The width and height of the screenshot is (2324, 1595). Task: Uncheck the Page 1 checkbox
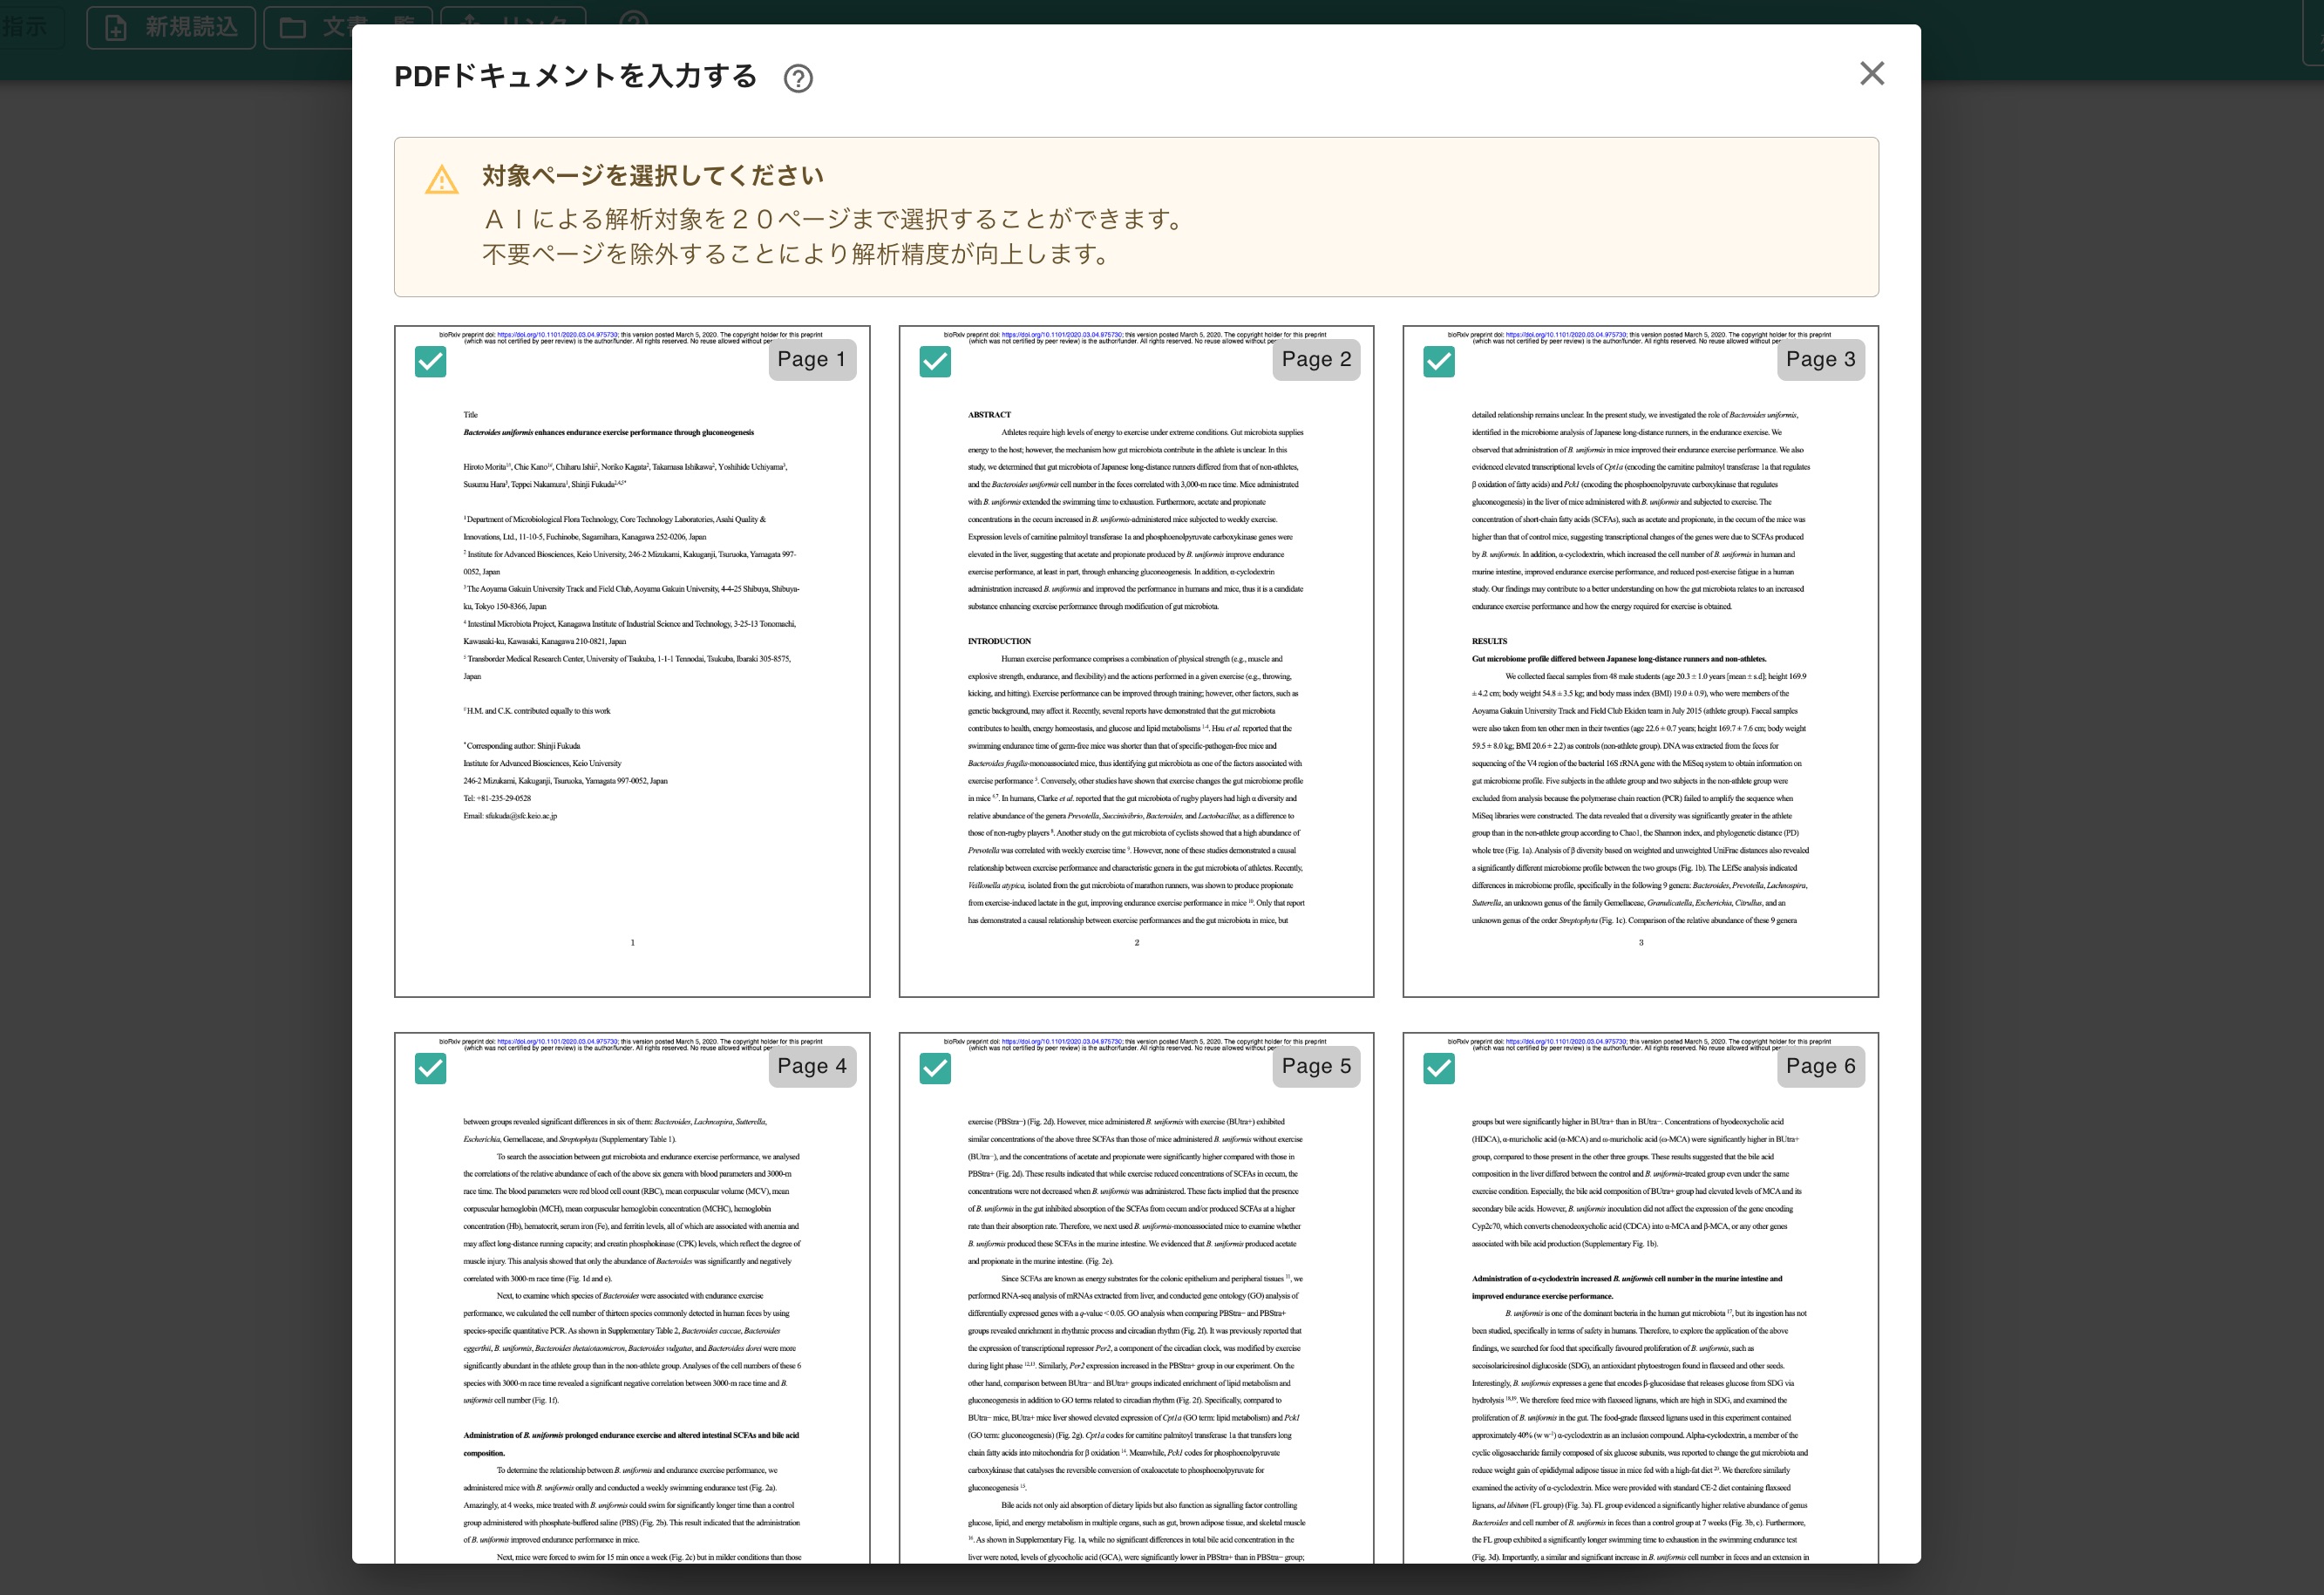coord(431,361)
